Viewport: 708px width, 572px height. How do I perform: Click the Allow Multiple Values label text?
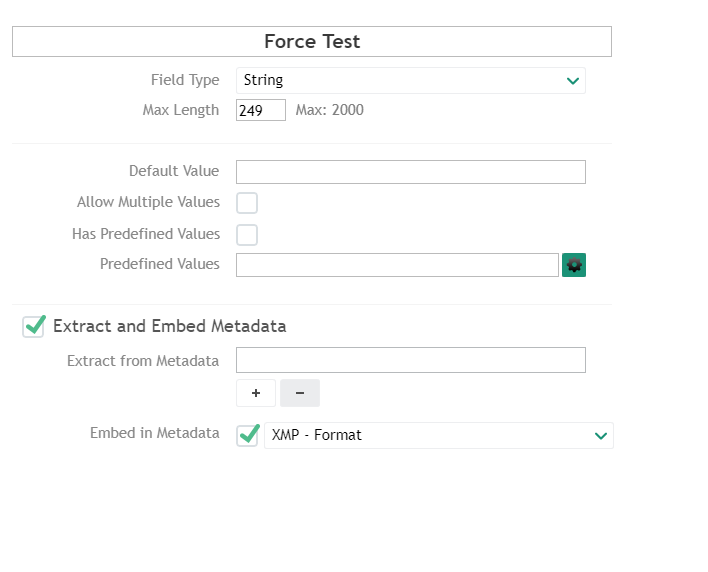pos(148,202)
